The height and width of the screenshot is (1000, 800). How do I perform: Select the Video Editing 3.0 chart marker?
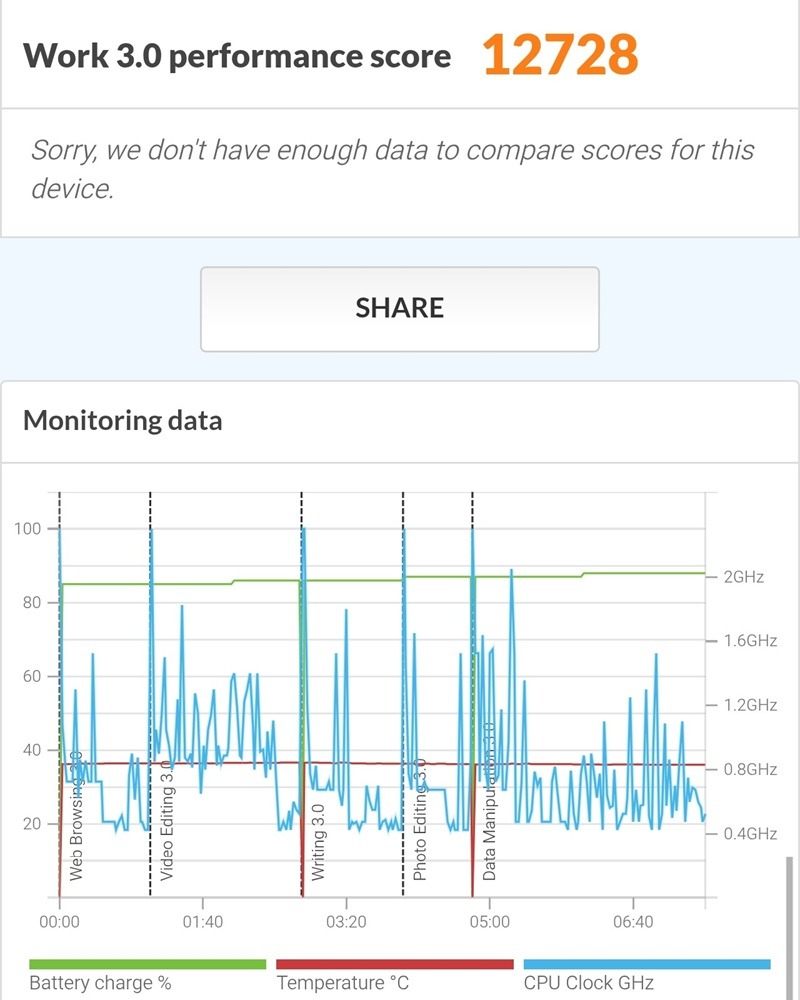pos(167,820)
